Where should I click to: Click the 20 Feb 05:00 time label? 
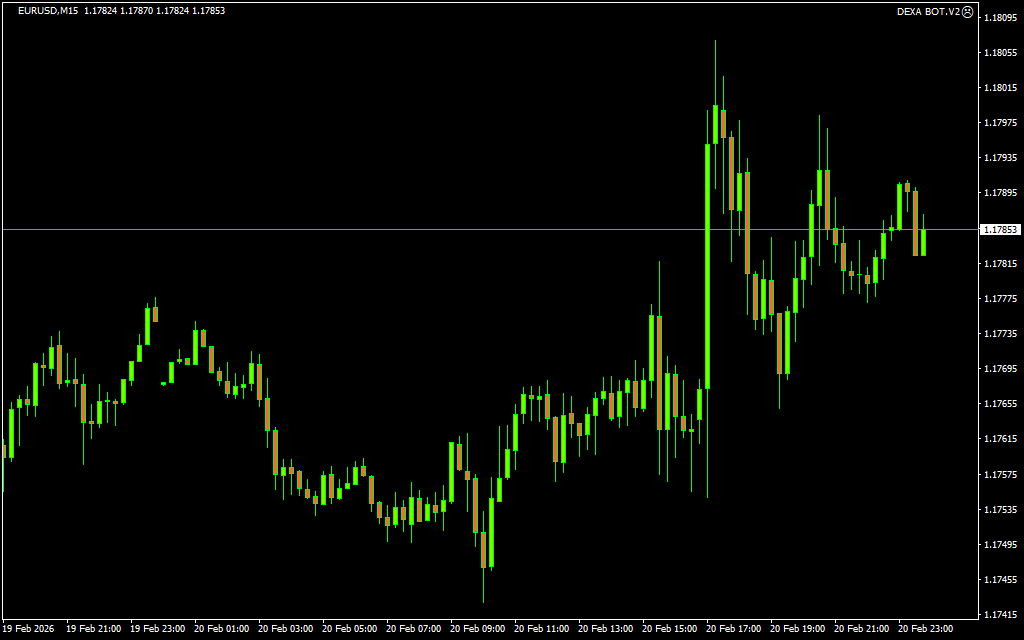click(349, 629)
